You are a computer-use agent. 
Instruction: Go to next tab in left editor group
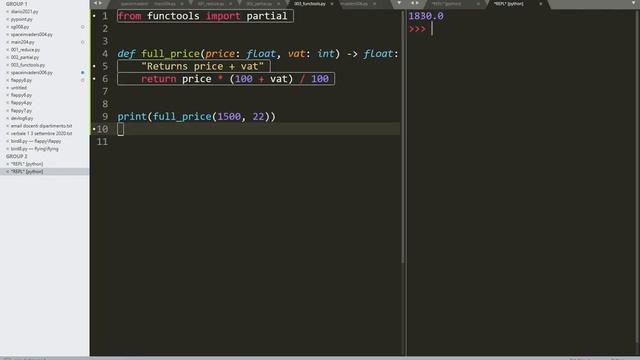(101, 3)
